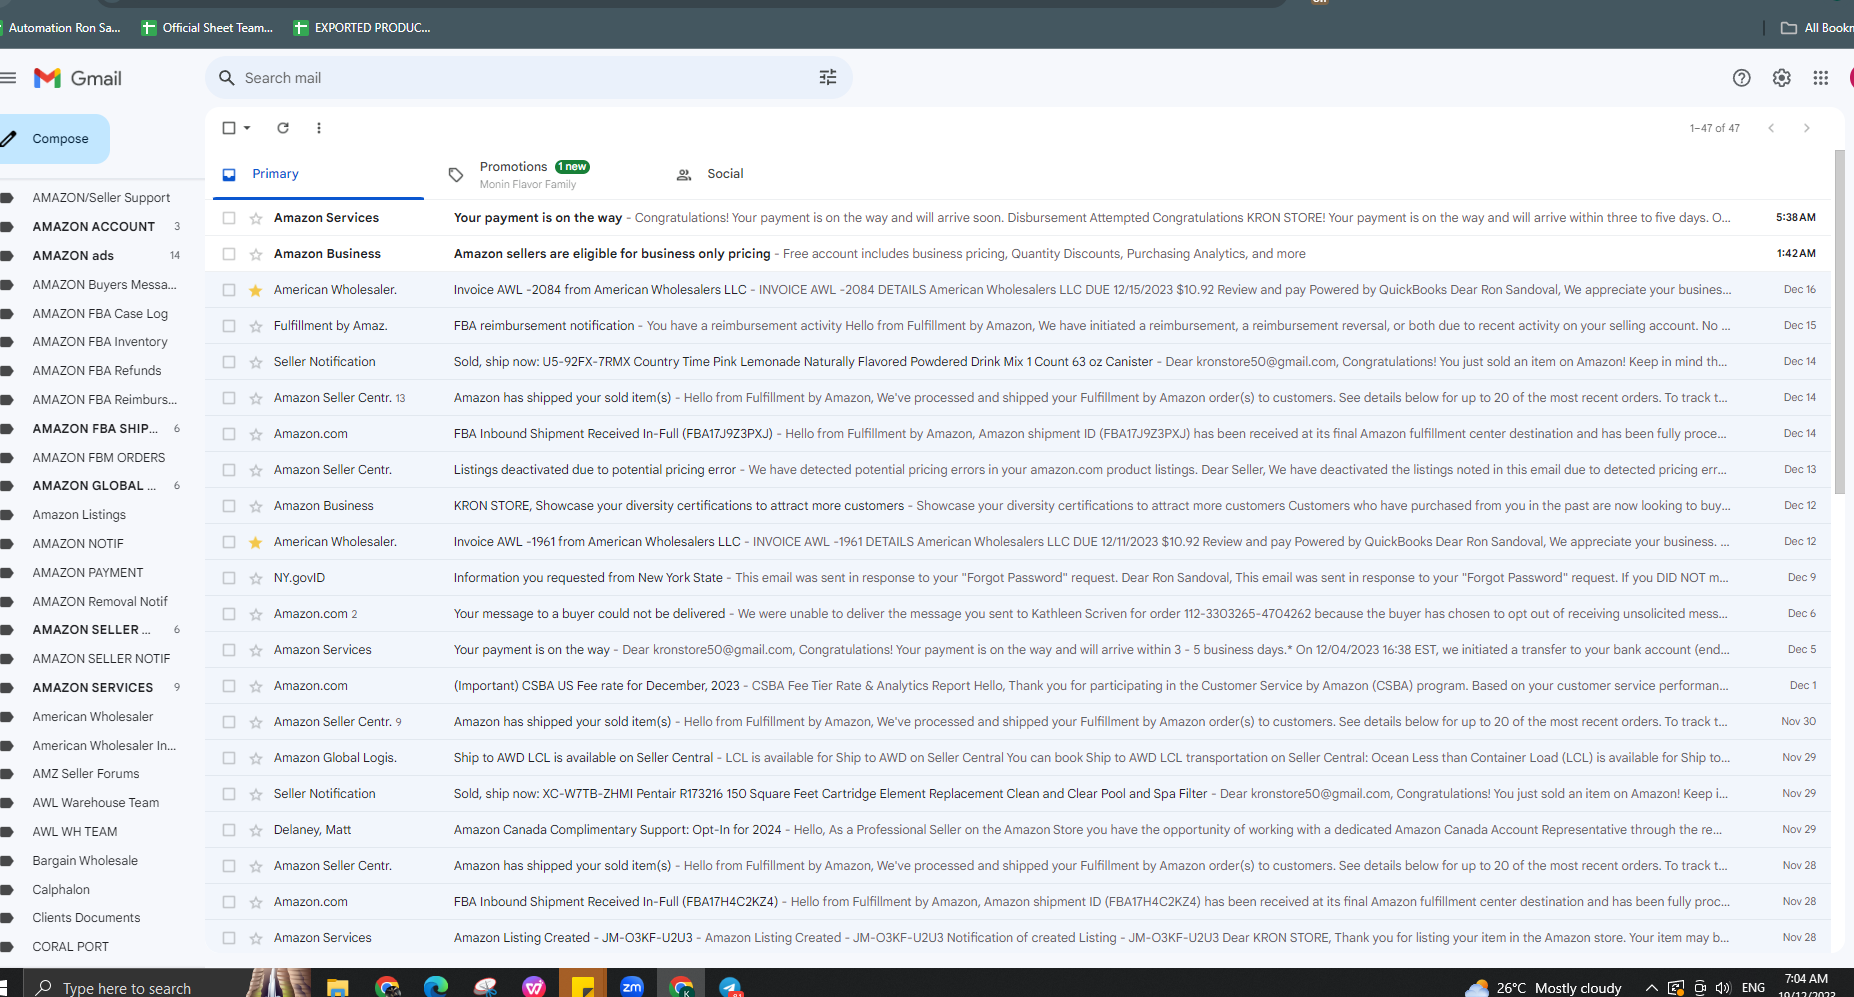This screenshot has height=997, width=1854.
Task: Unstar the American Wholesaler AWL-2084 invoice email
Action: coord(256,290)
